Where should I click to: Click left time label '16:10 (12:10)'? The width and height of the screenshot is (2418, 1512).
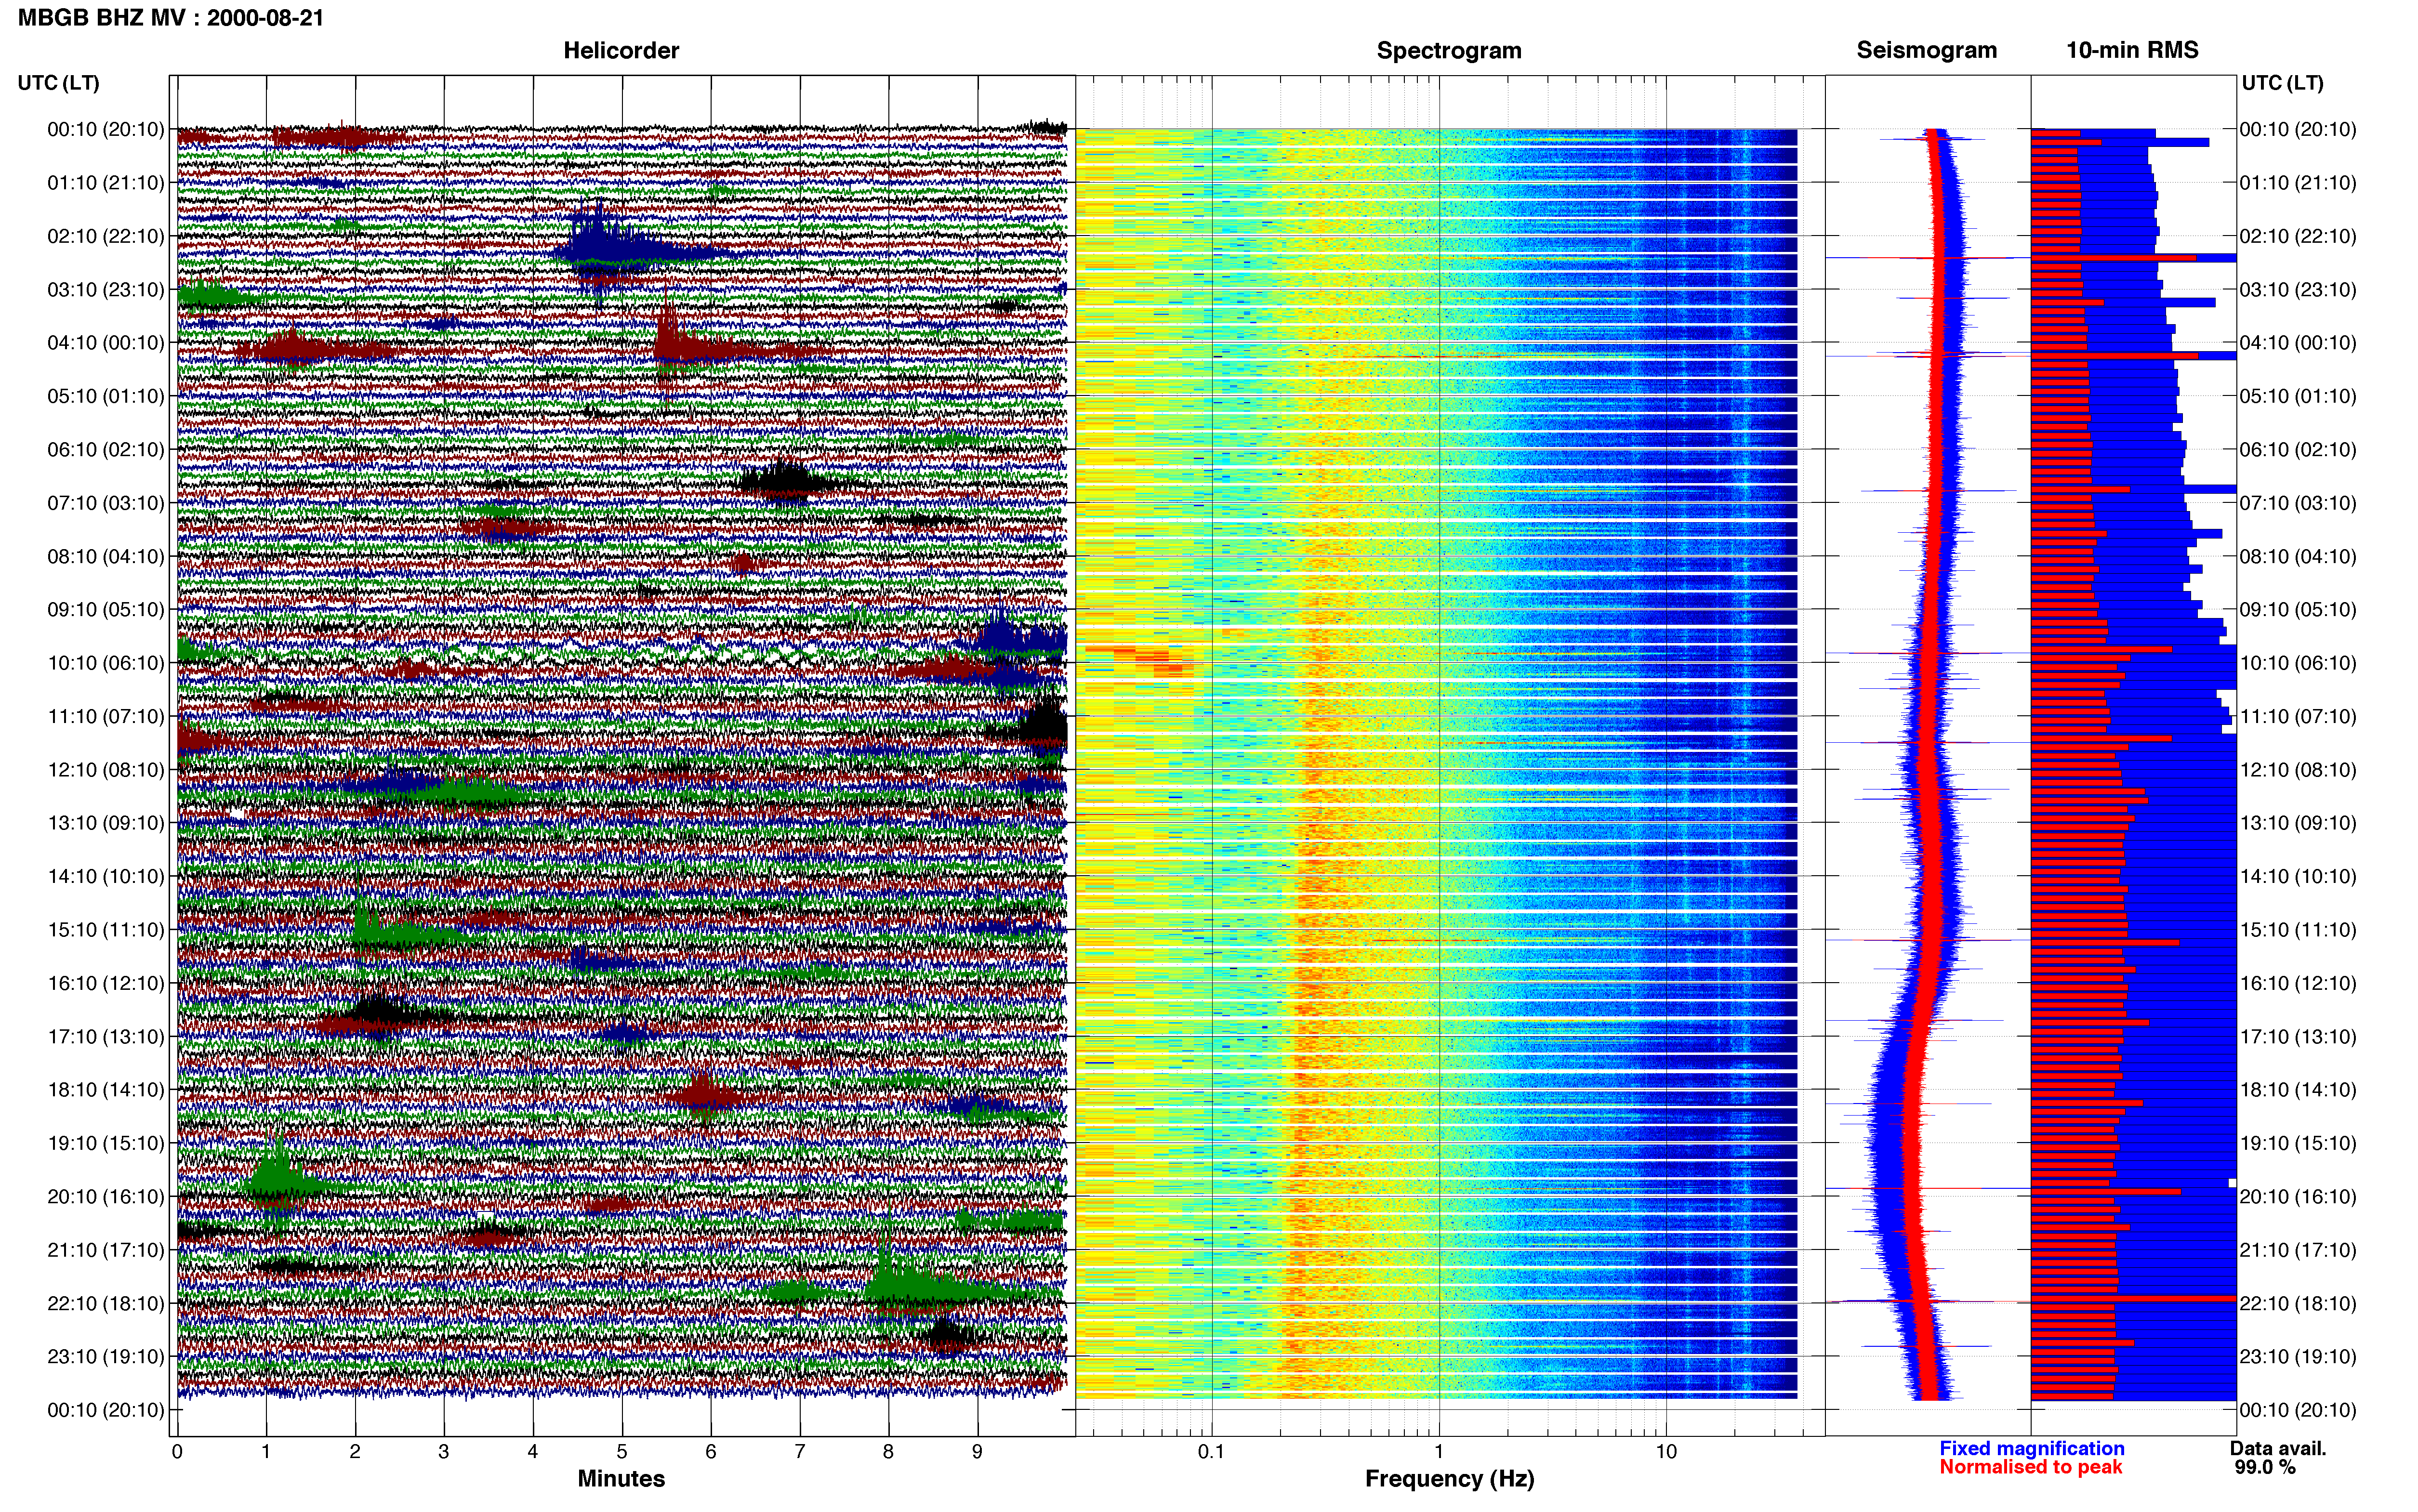(106, 983)
